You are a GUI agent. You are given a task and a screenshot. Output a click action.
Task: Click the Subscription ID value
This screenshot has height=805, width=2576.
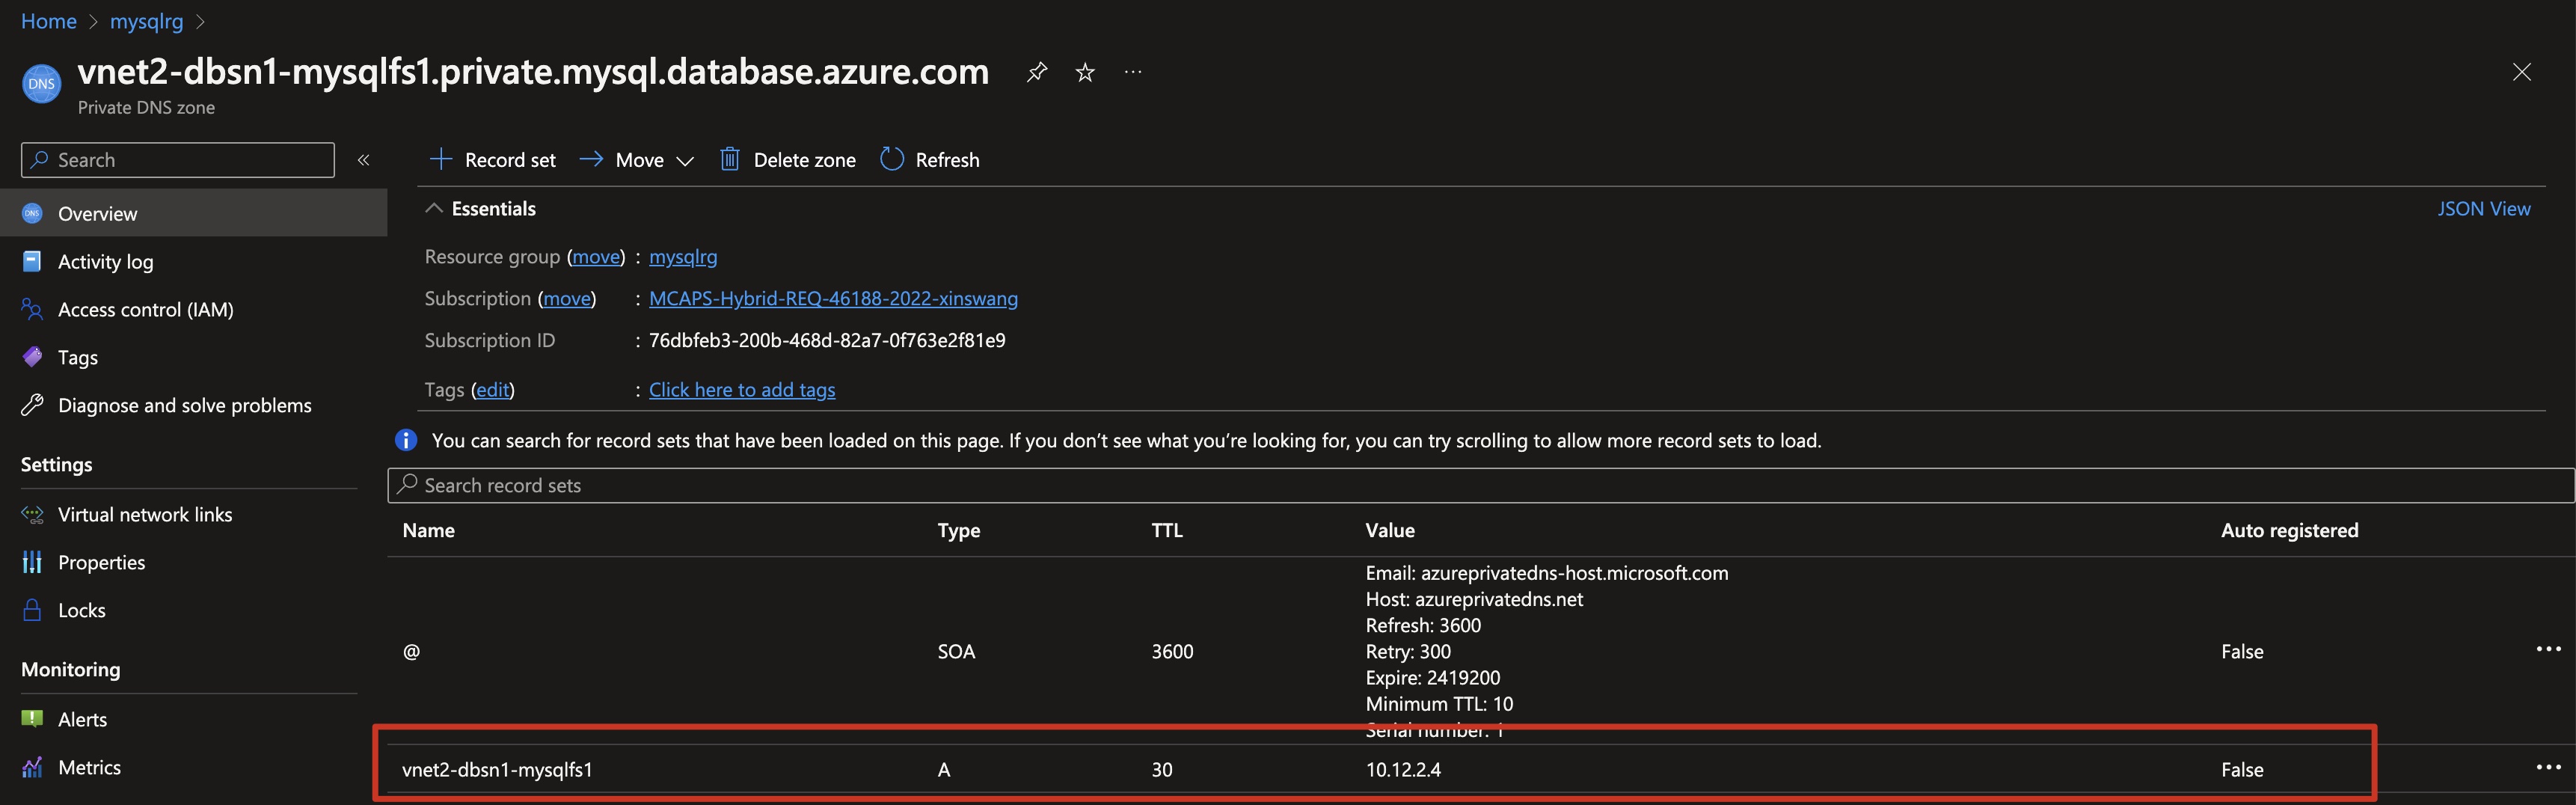point(827,341)
